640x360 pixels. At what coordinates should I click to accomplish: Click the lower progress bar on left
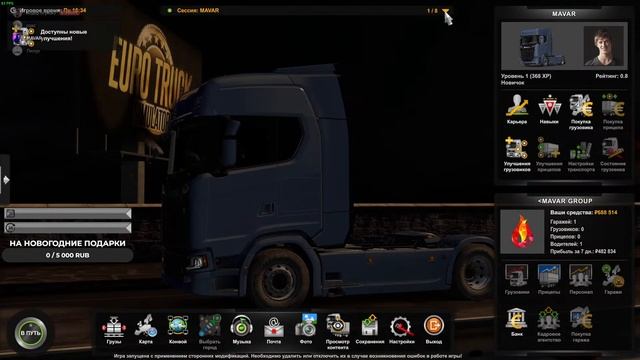(68, 227)
